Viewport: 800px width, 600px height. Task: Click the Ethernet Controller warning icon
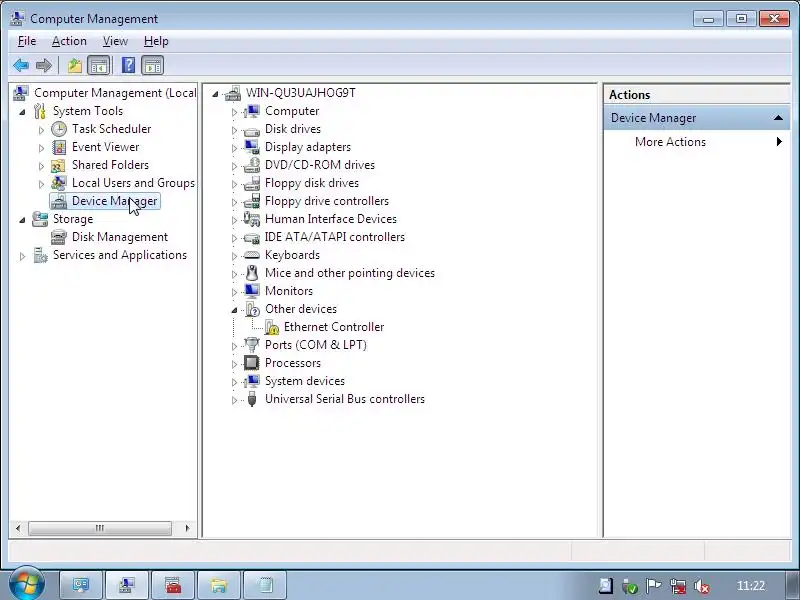271,327
